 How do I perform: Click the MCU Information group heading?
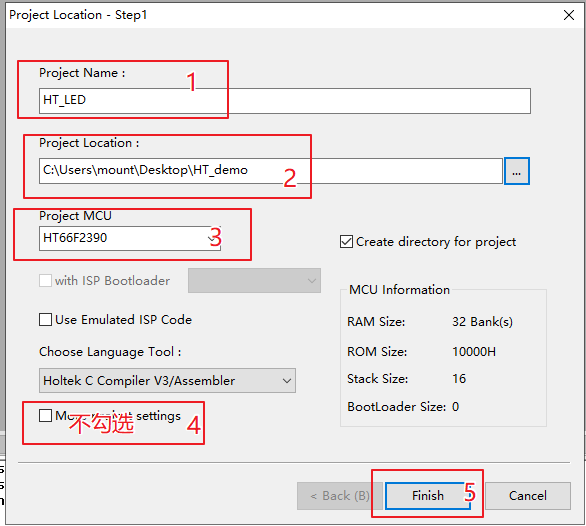tap(399, 290)
